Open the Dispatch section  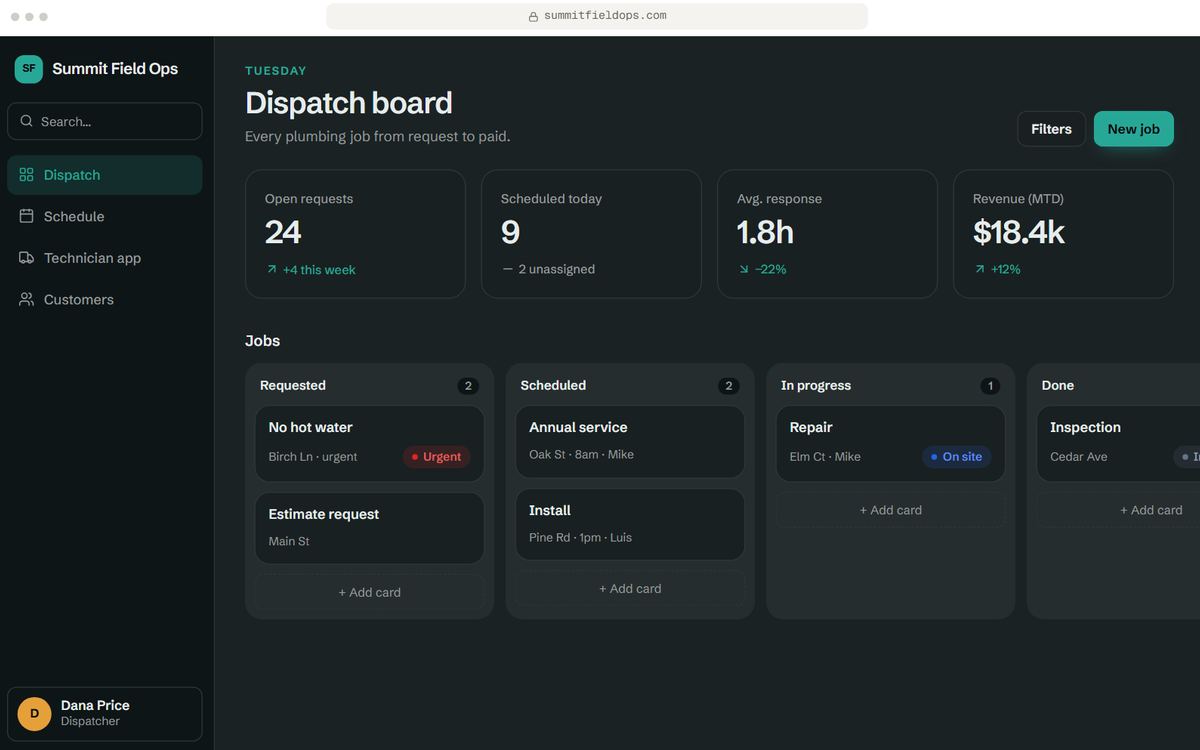coord(105,175)
